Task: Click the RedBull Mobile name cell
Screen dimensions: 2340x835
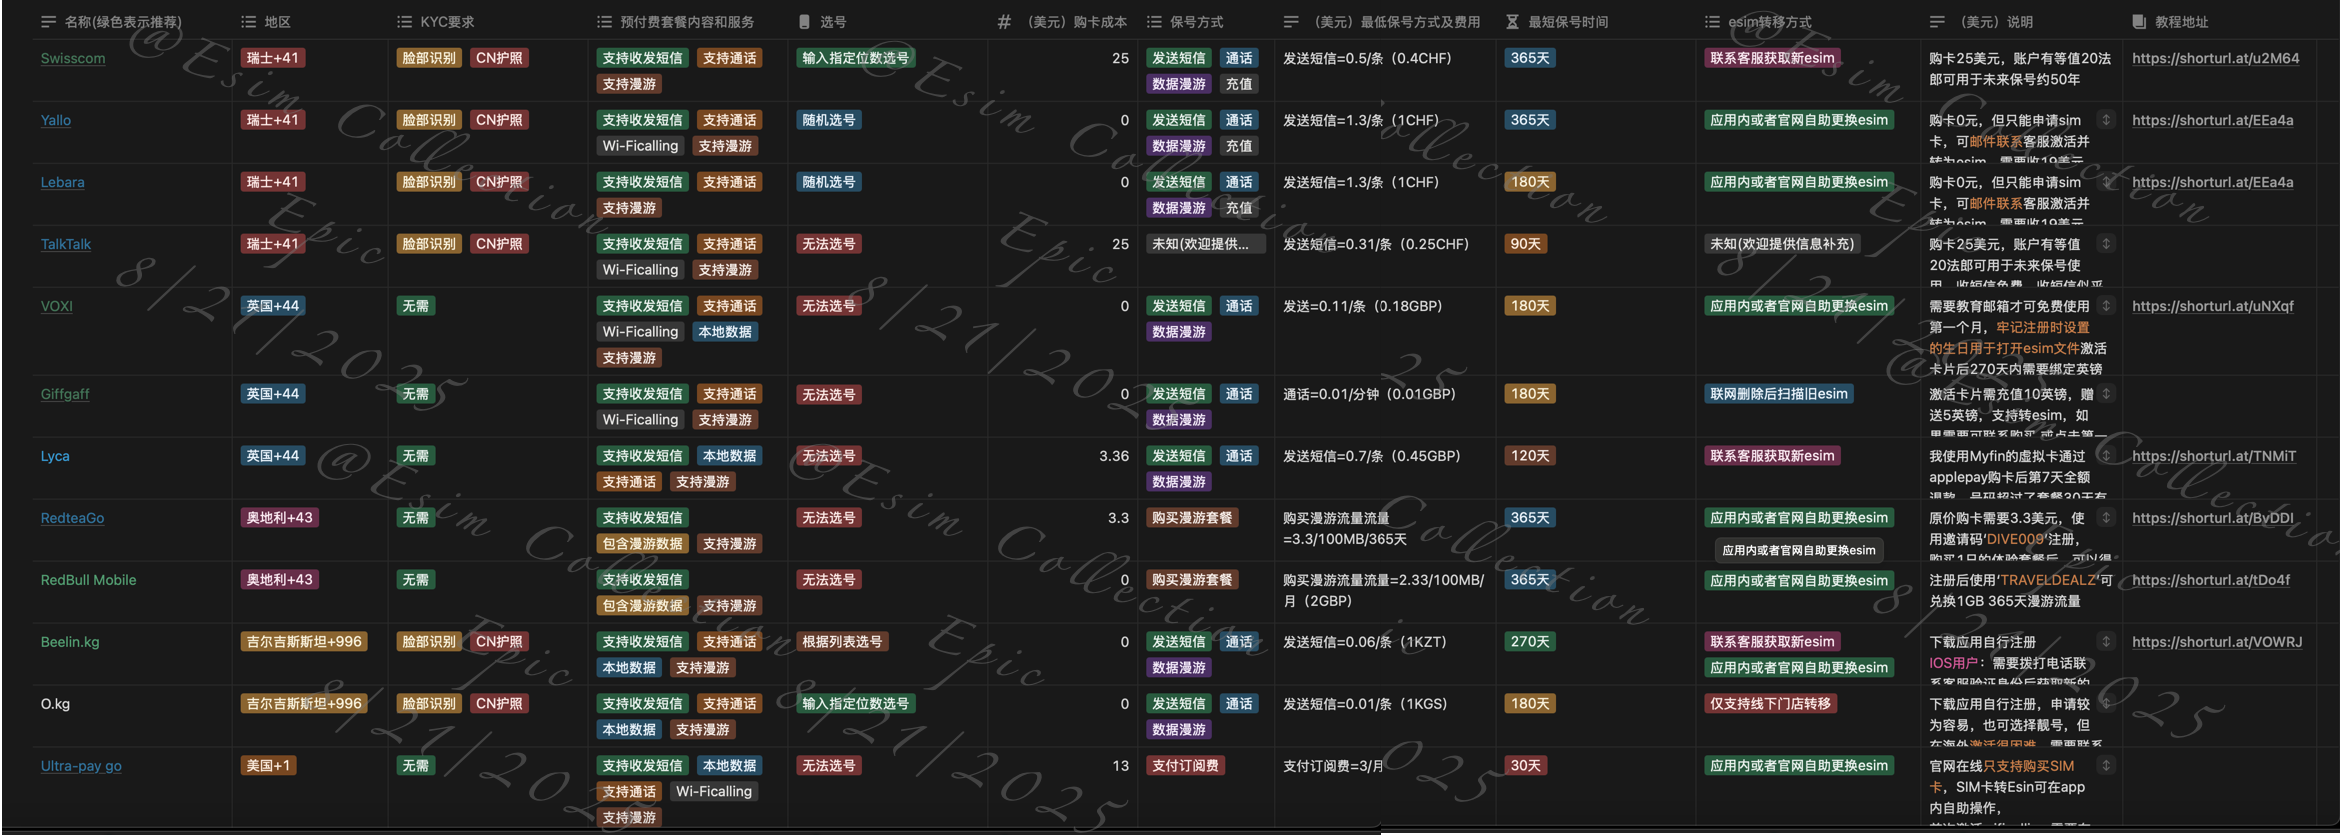Action: coord(88,580)
